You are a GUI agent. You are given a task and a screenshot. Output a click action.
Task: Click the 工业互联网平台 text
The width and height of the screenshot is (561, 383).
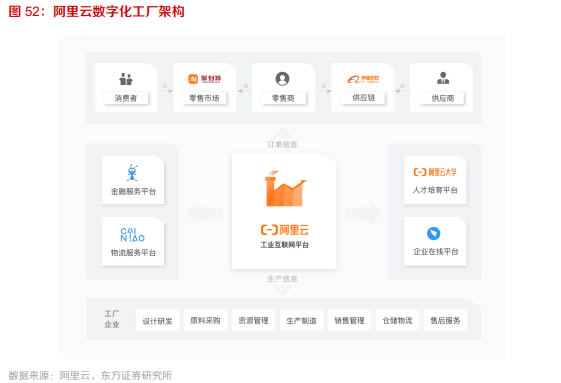pyautogui.click(x=284, y=245)
